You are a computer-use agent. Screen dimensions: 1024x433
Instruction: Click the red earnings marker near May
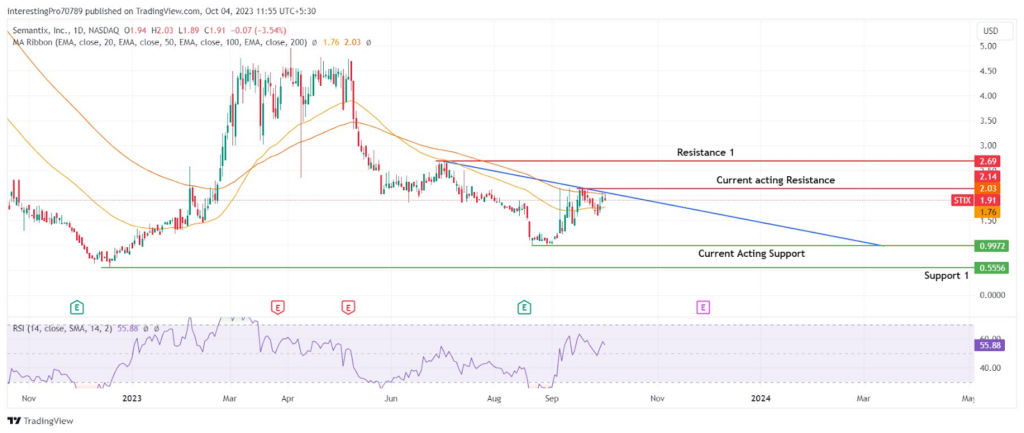pyautogui.click(x=349, y=306)
